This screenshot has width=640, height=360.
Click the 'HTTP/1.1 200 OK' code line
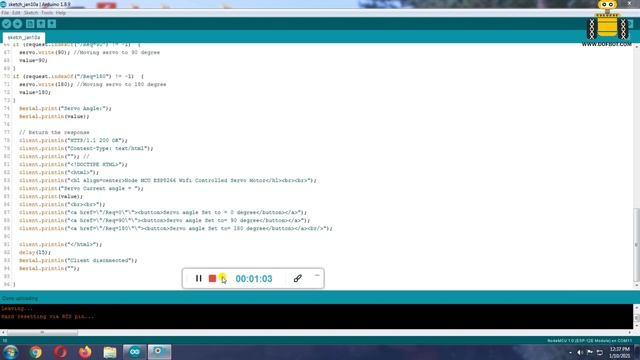point(73,140)
